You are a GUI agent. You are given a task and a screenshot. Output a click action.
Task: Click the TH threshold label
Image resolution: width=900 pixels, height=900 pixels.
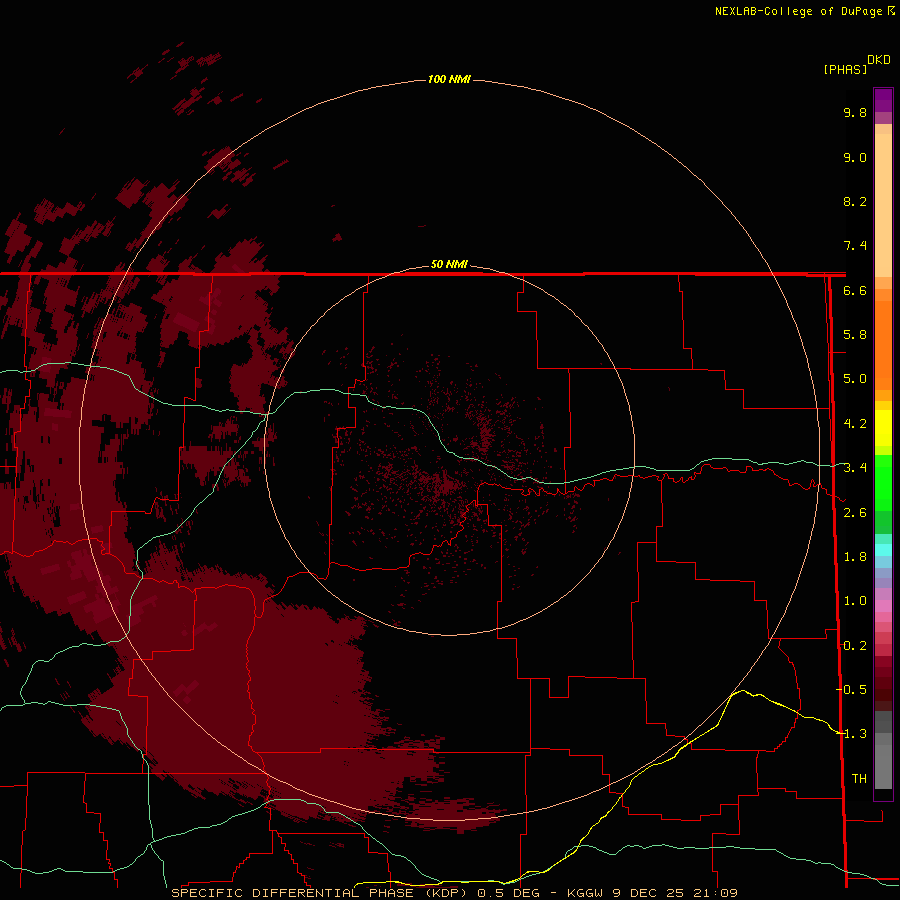[x=859, y=778]
